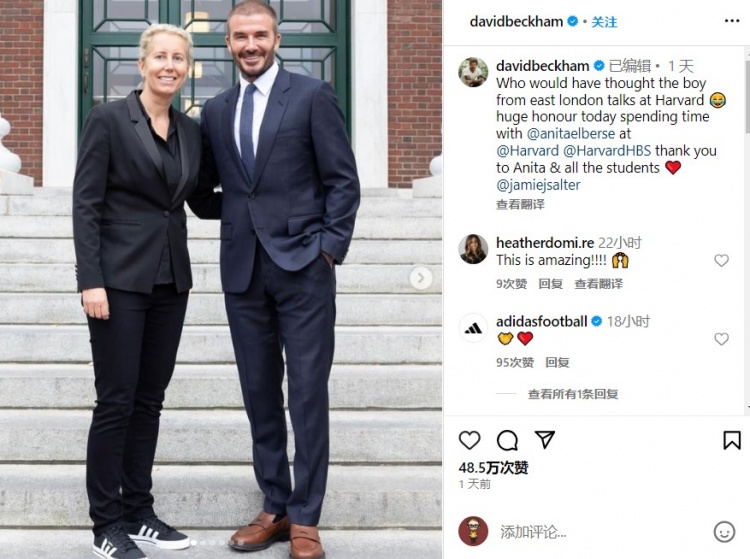Show caption translation via 查看翻译
This screenshot has height=559, width=750.
(520, 205)
